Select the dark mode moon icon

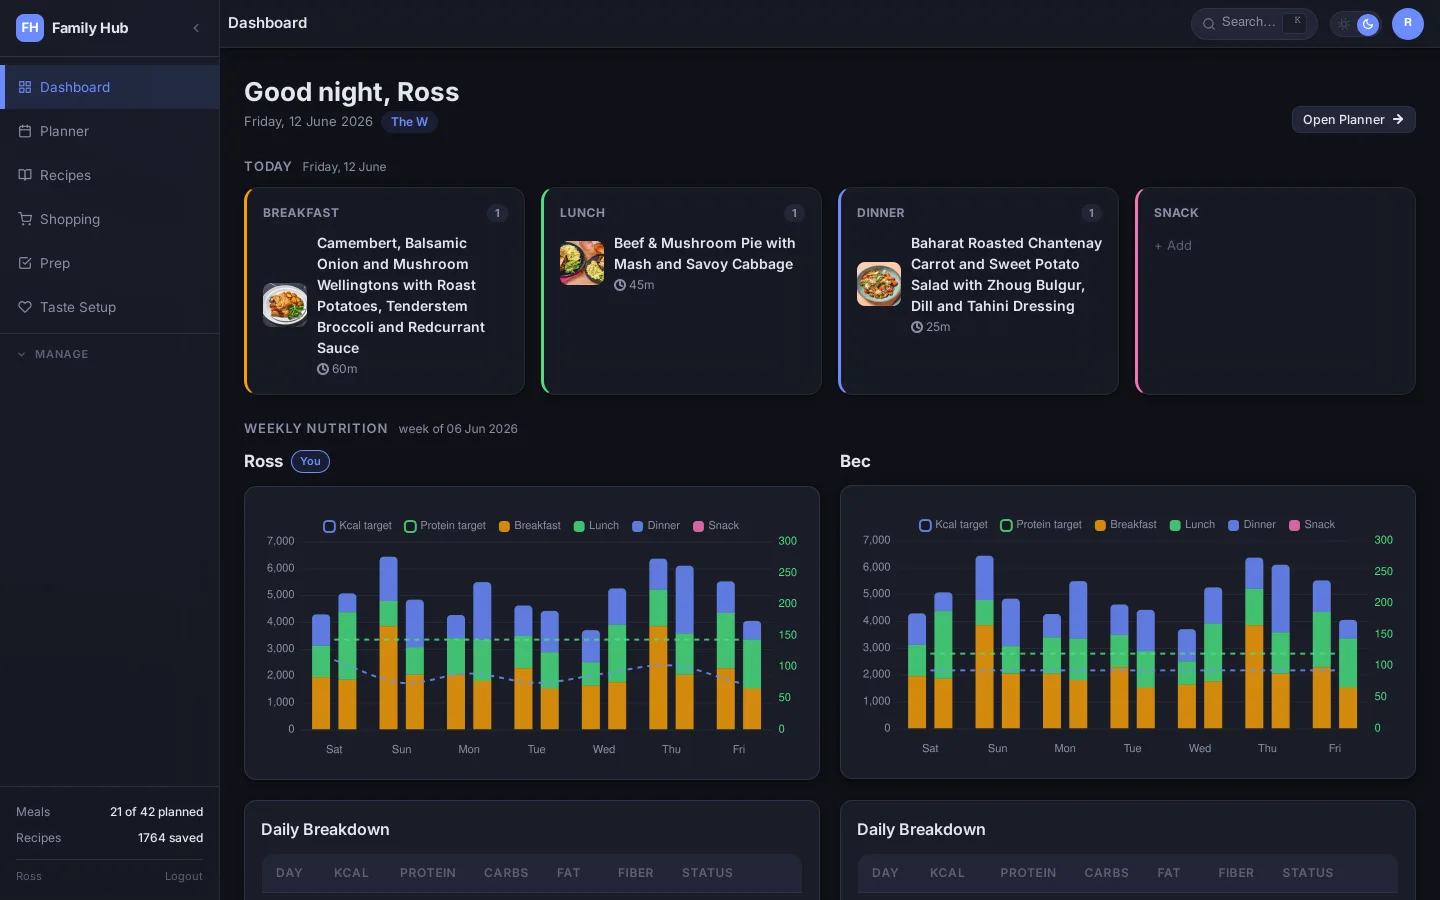pyautogui.click(x=1368, y=24)
